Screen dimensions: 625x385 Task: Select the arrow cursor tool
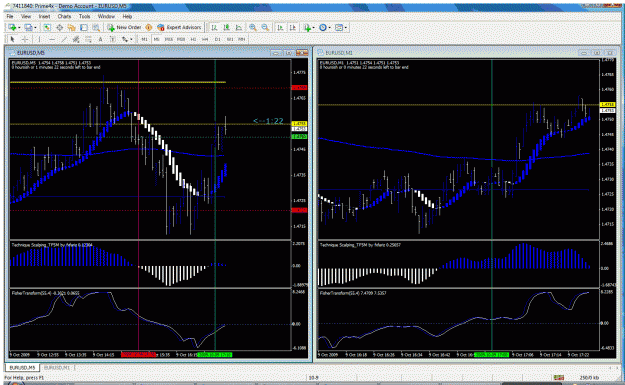(x=12, y=39)
